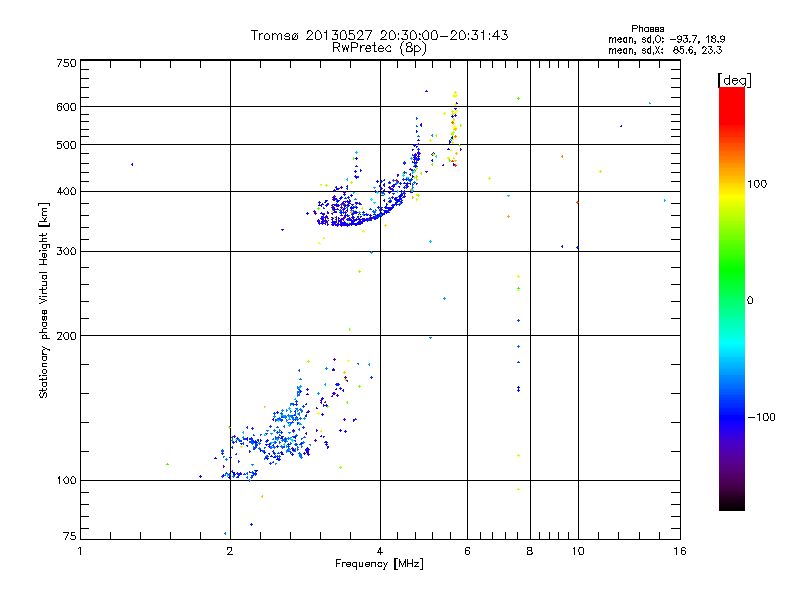
Task: Click the 'mean, sd,X: 85.6, 23.3' statistics line
Action: (665, 51)
